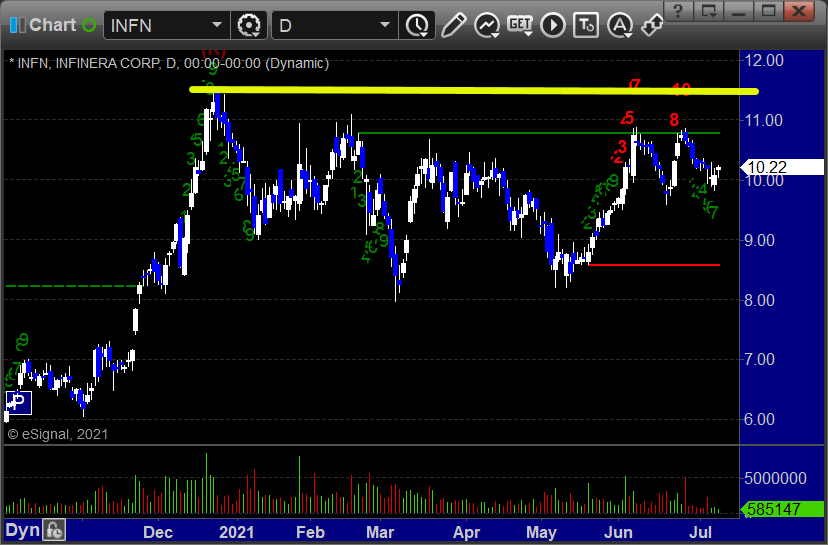
Task: Select the dashed green line near 8.25
Action: click(71, 286)
